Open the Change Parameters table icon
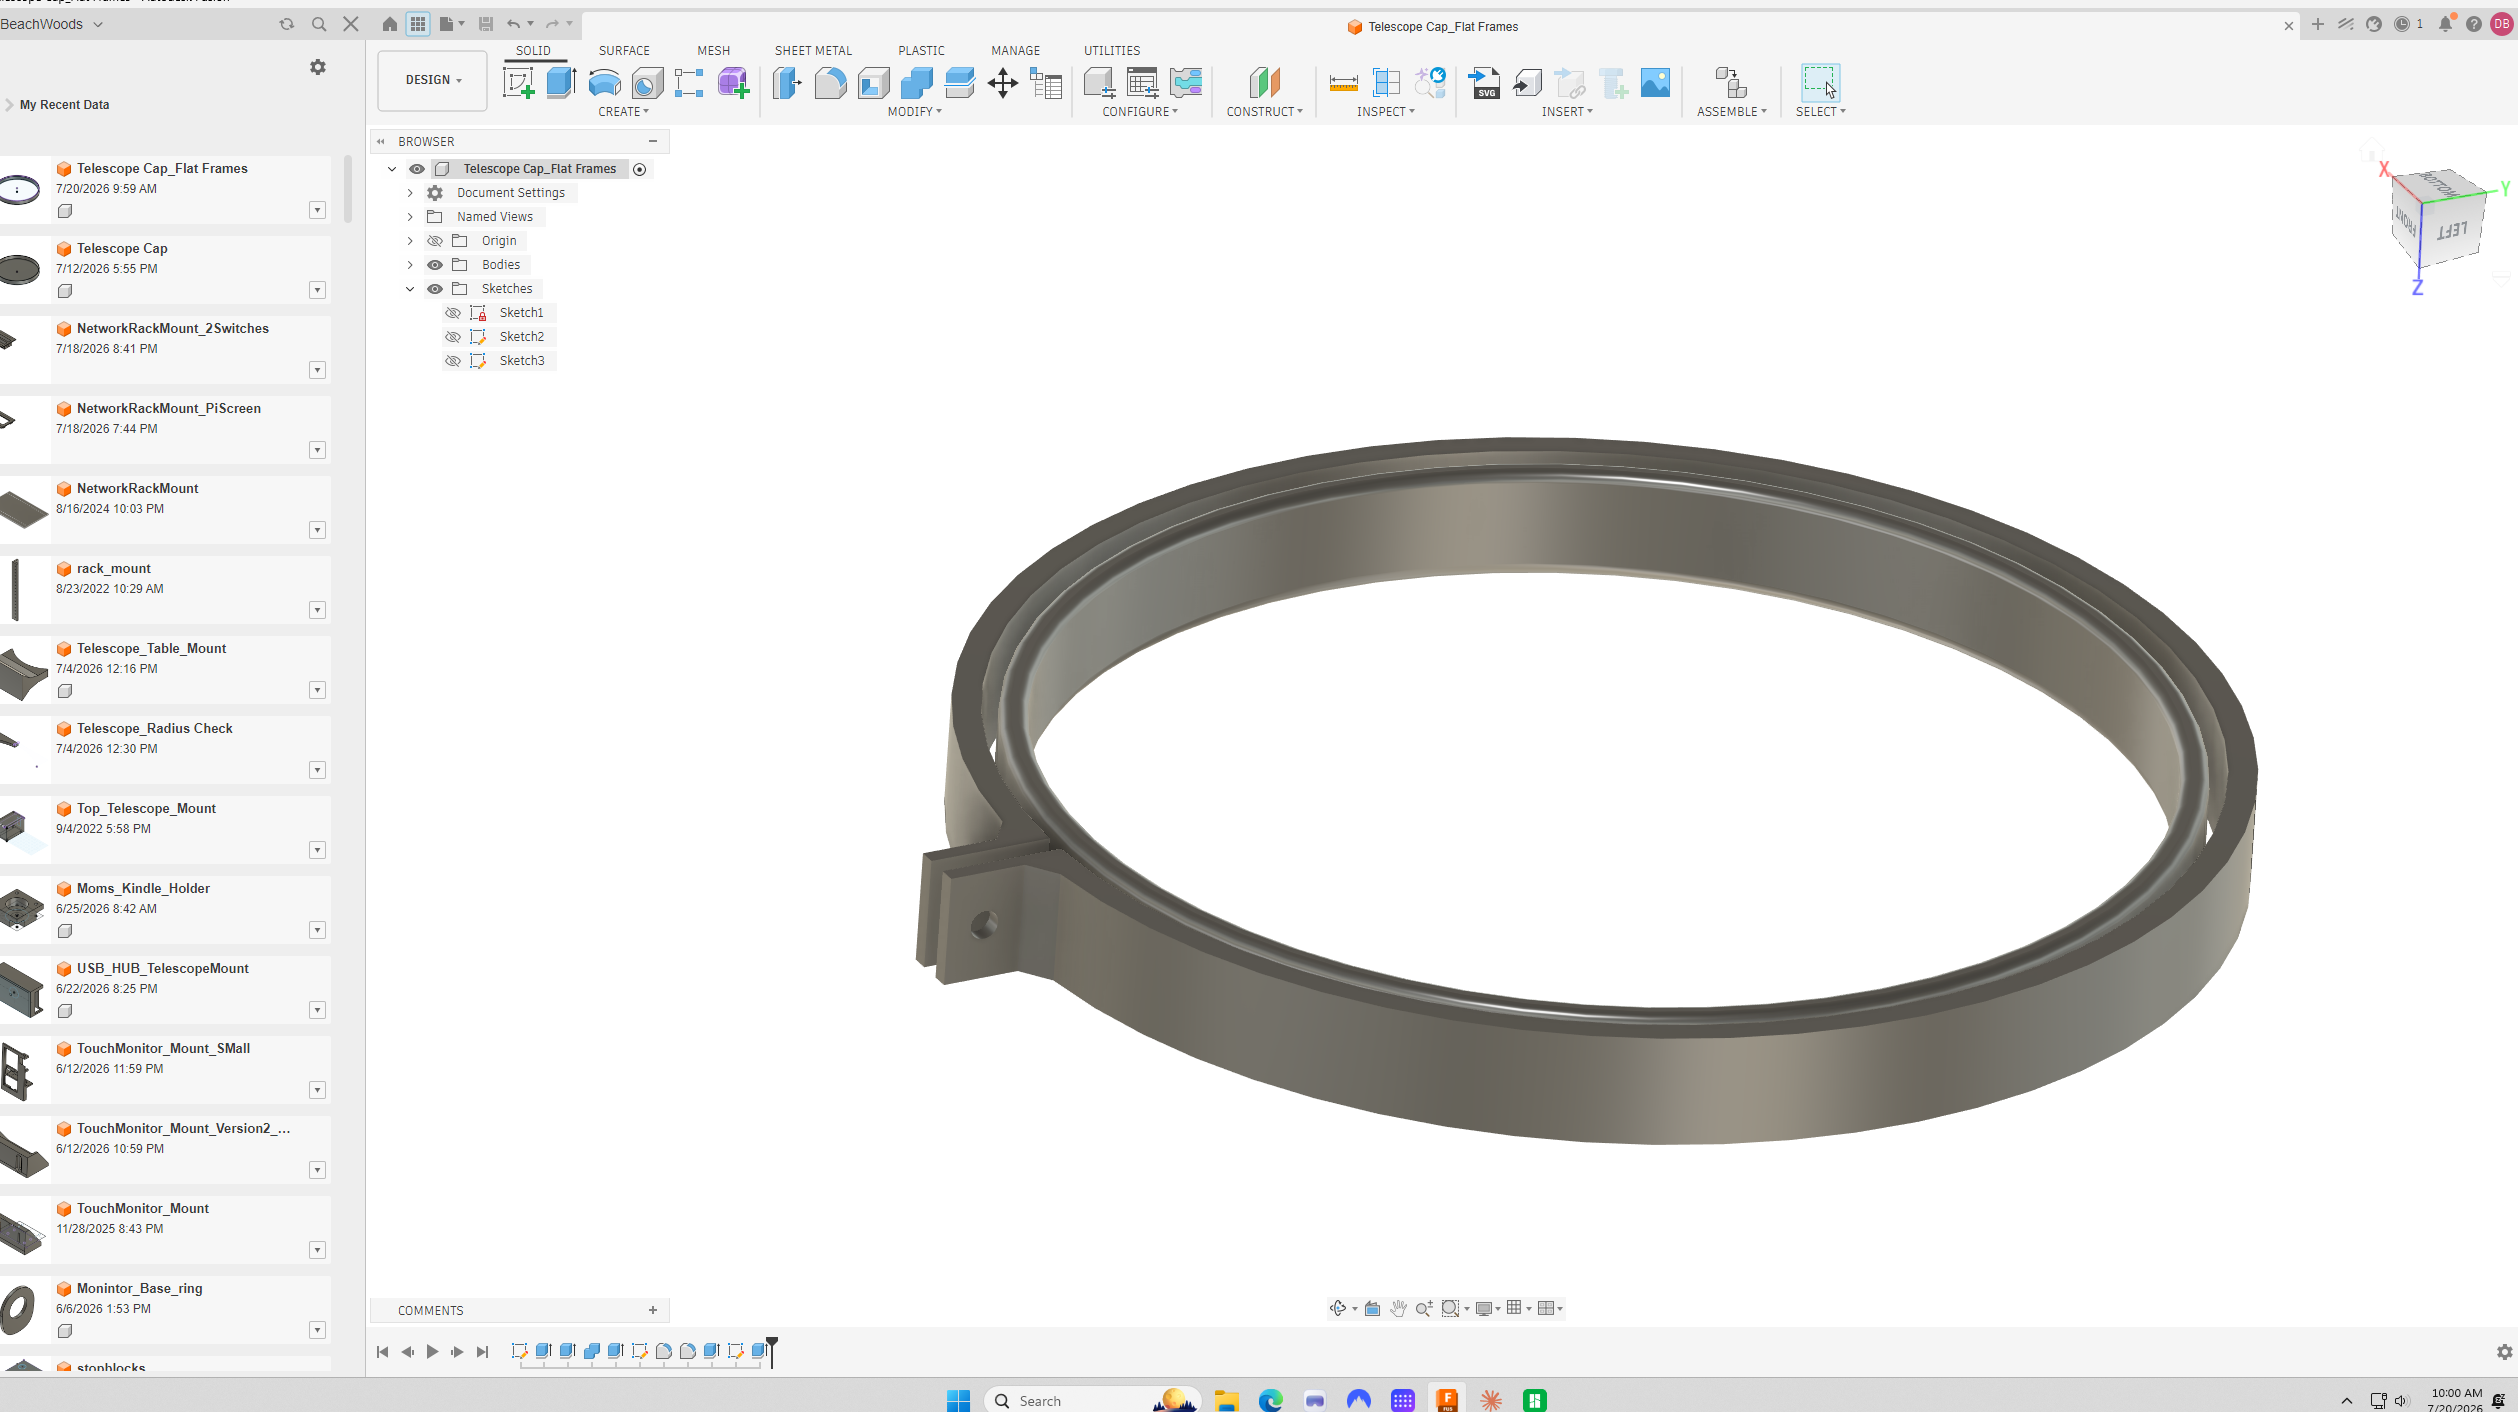This screenshot has height=1412, width=2518. pos(1046,83)
